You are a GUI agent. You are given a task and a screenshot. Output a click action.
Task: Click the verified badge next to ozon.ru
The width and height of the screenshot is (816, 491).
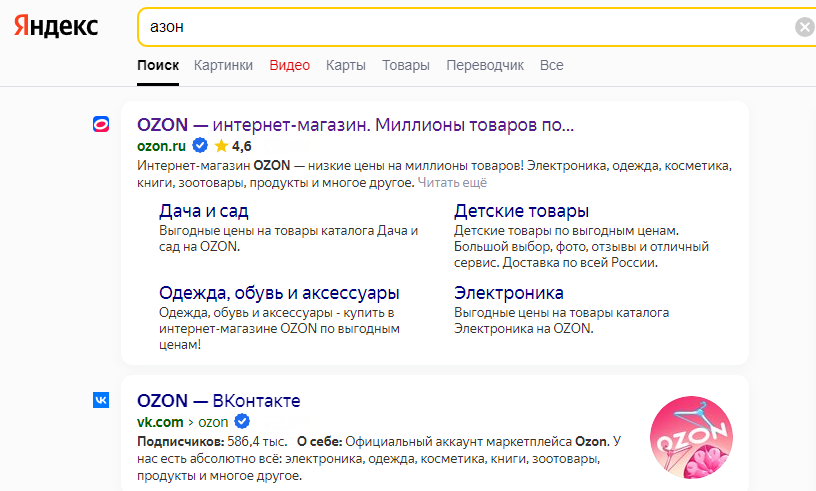(x=200, y=145)
